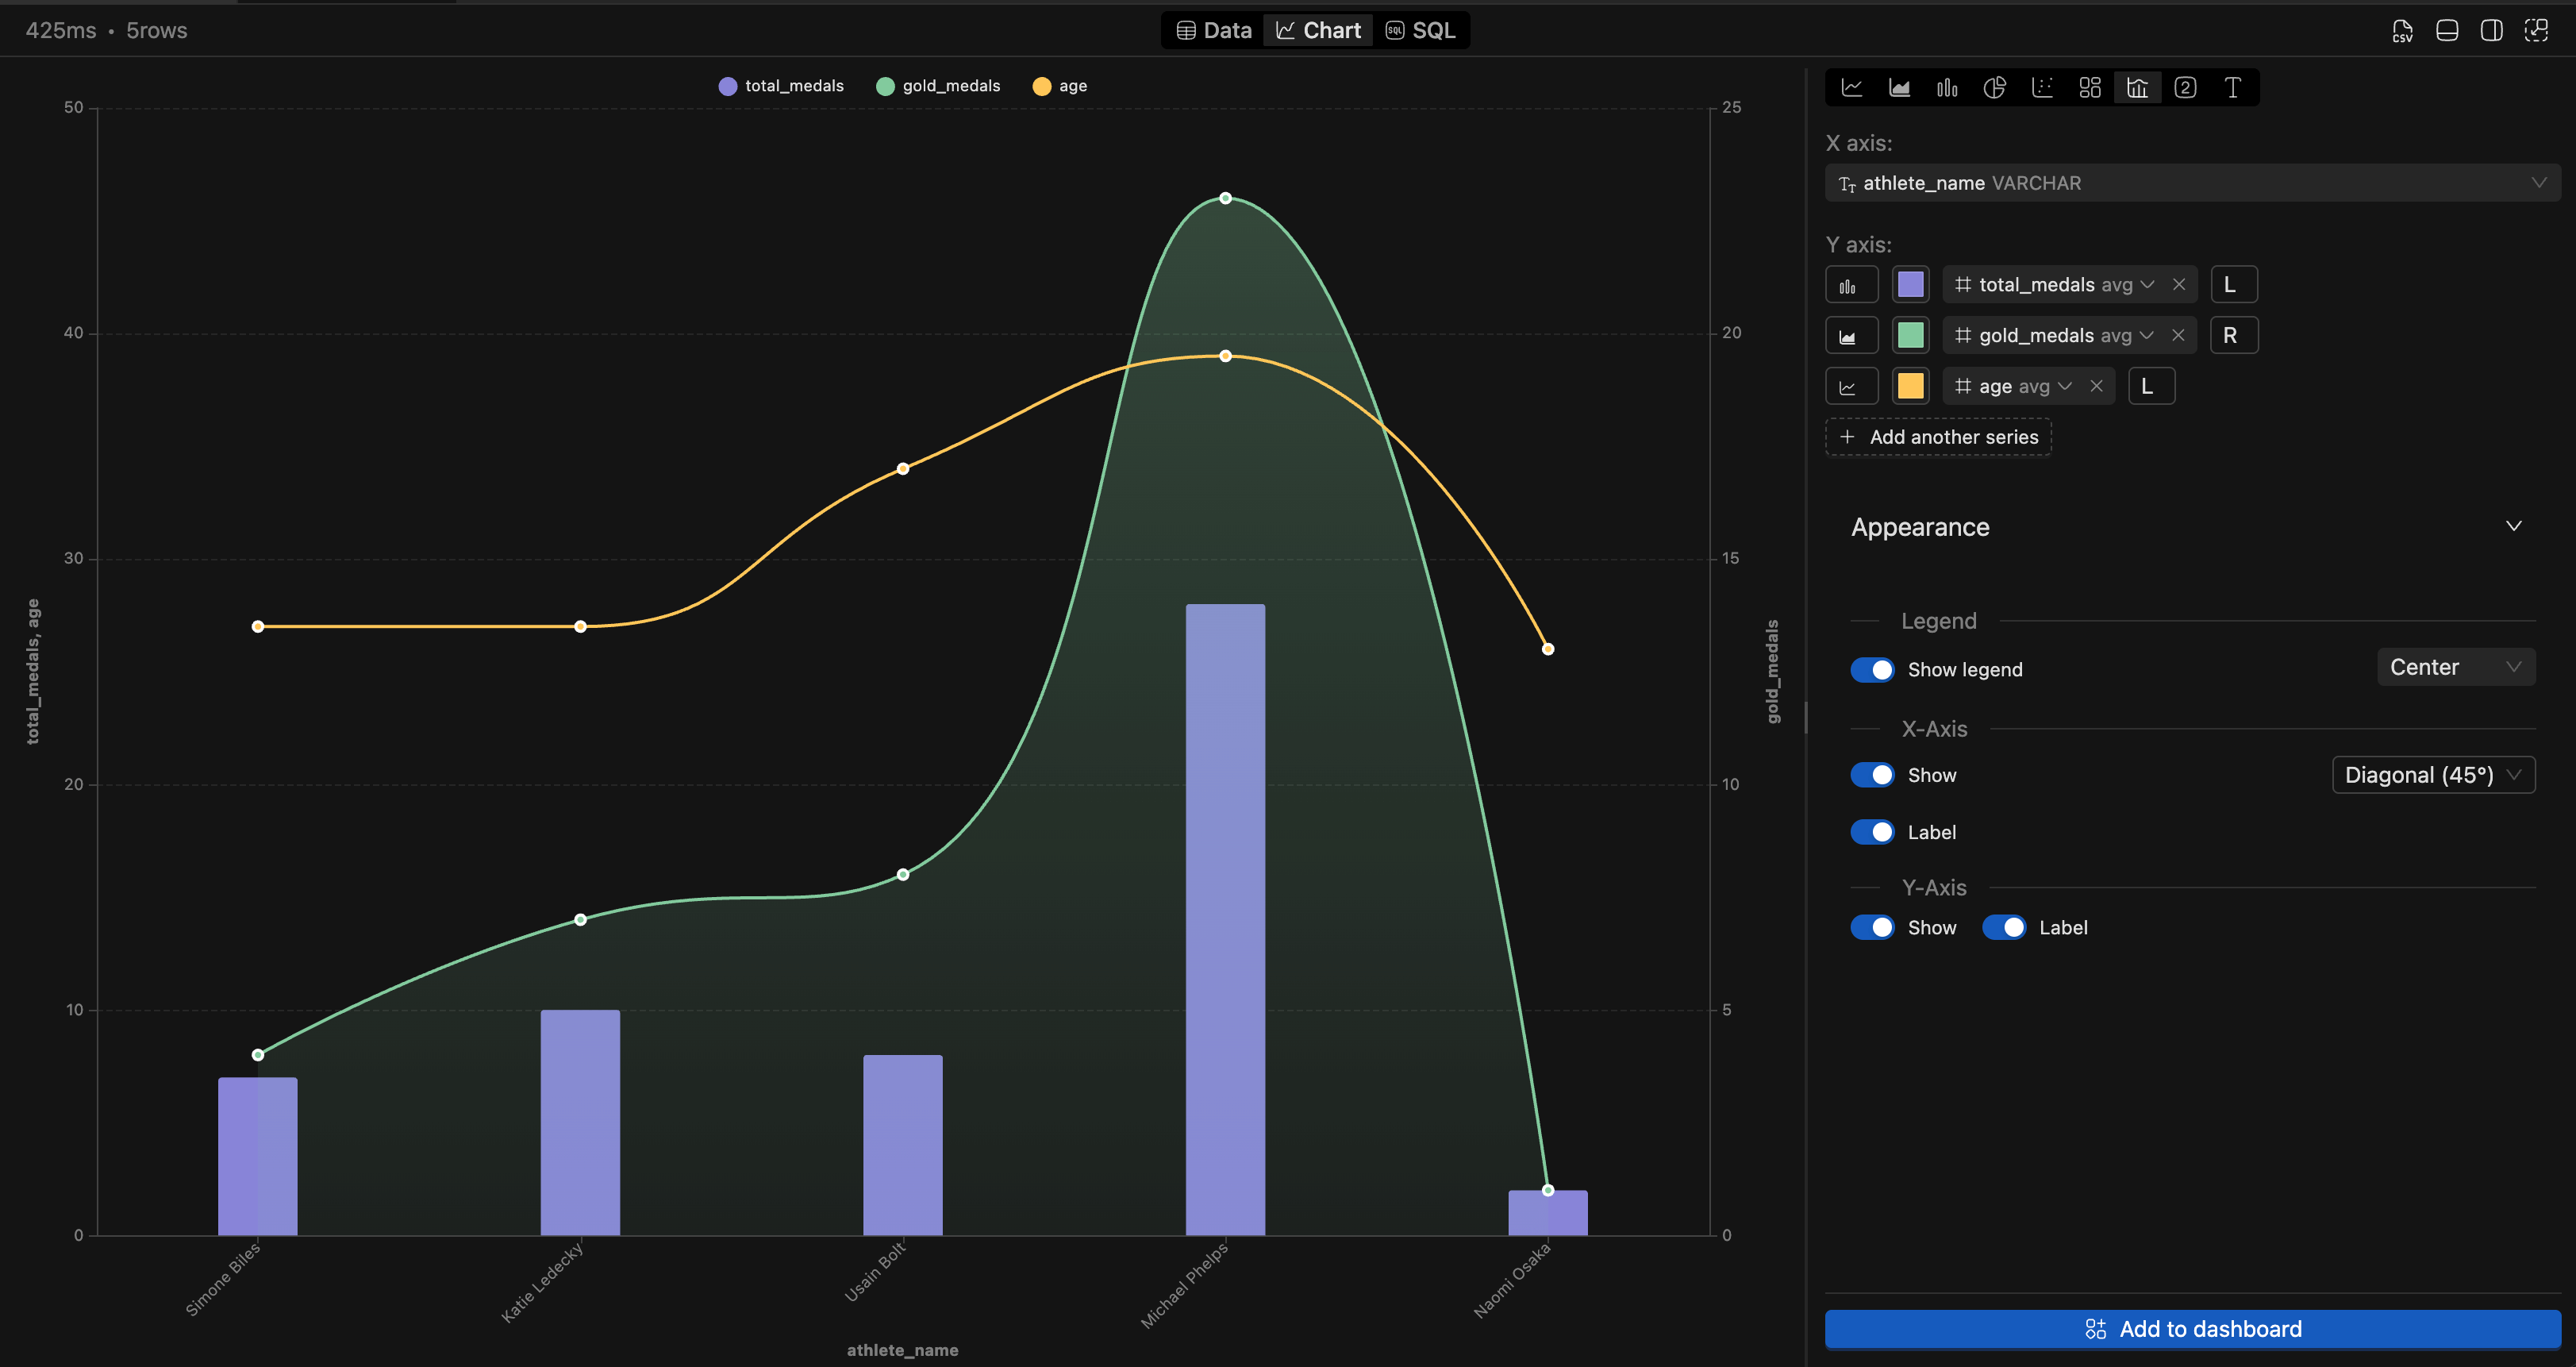Select the single number chart type icon
Screen dimensions: 2576x1367
coord(2185,88)
